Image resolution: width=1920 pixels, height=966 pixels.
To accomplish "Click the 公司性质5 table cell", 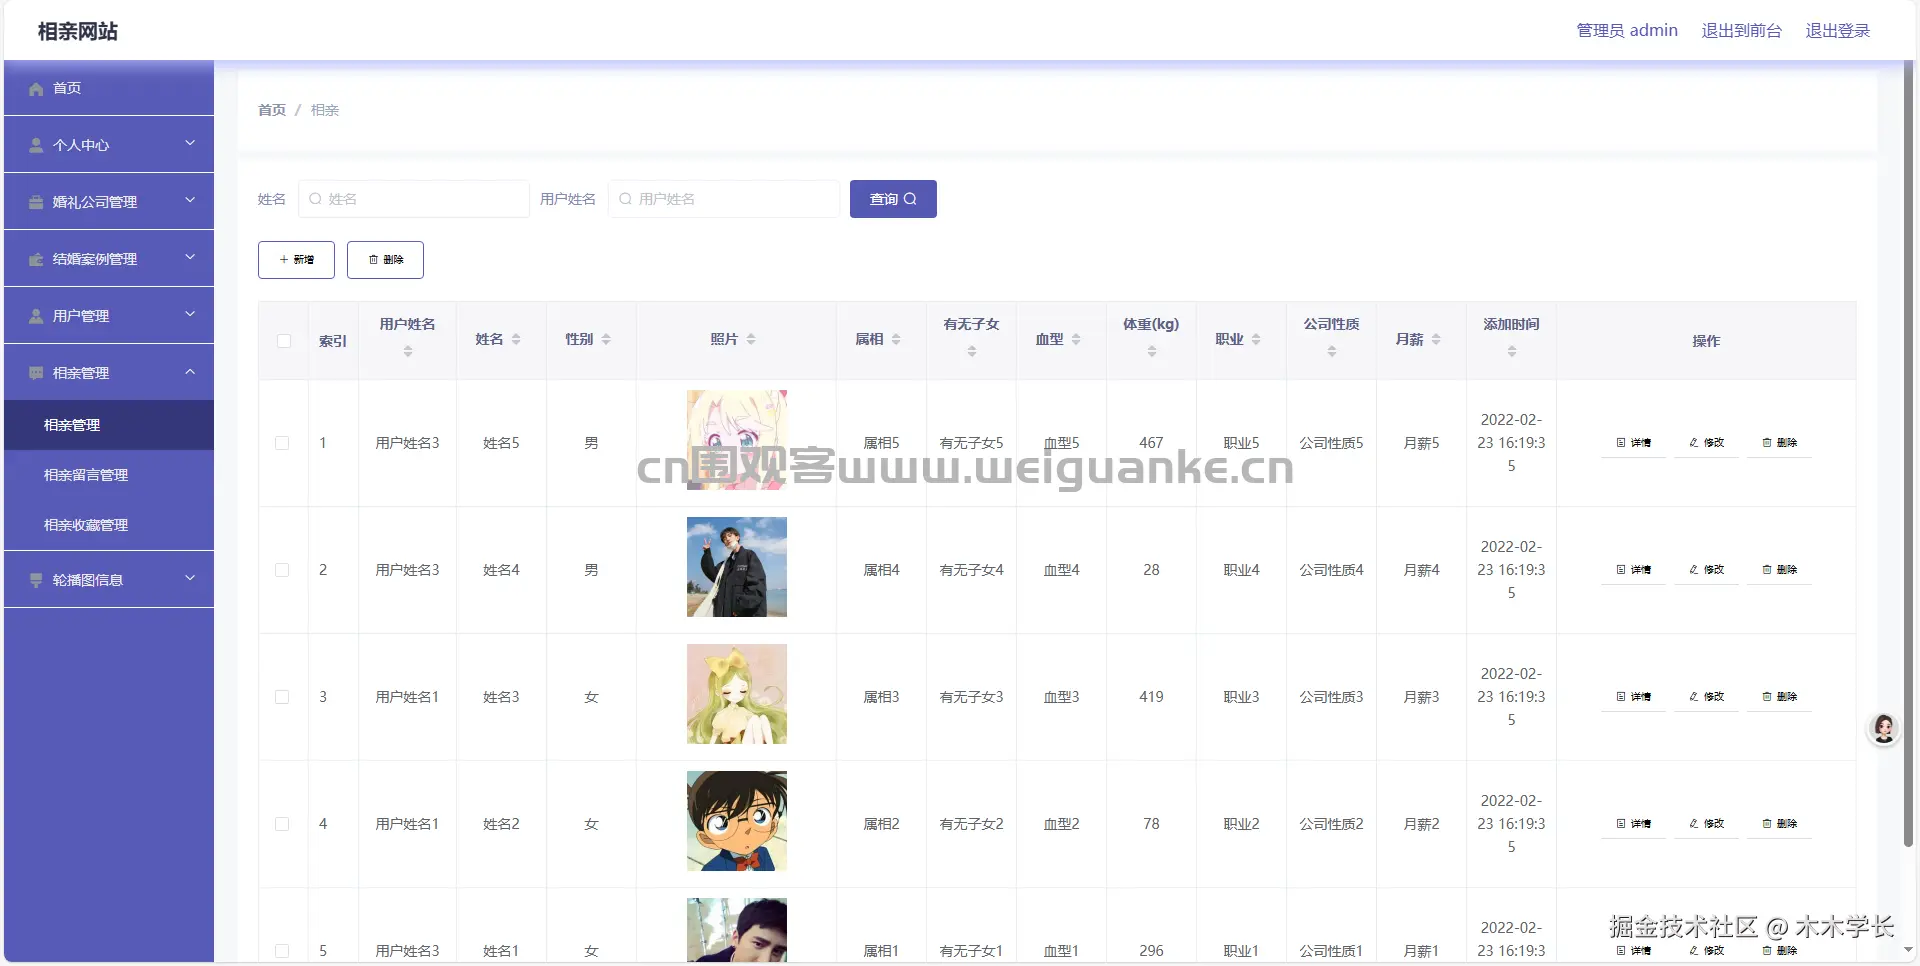I will pyautogui.click(x=1331, y=443).
